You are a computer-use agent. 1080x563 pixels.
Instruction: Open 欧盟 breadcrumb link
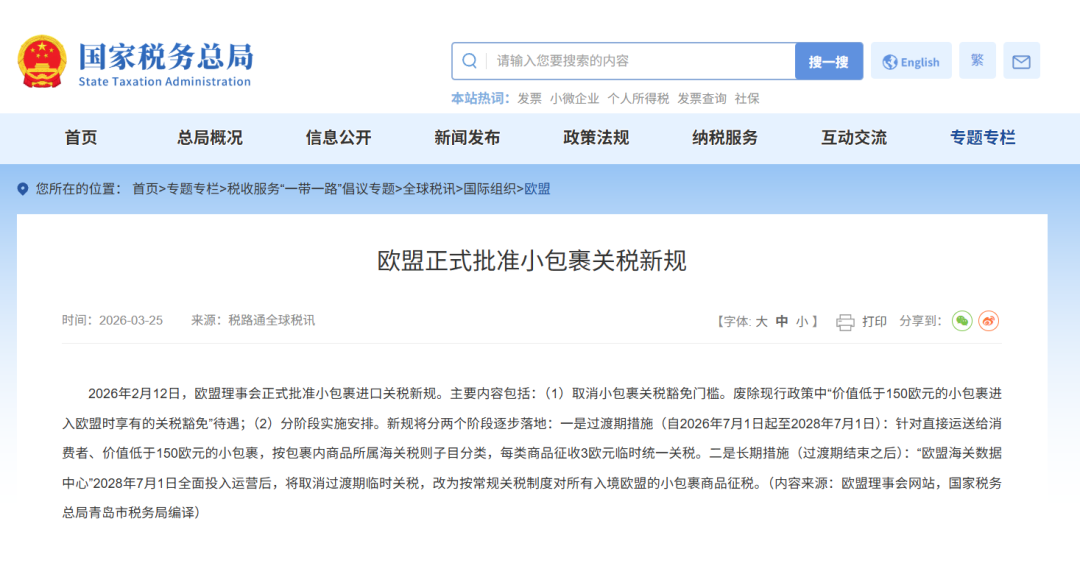click(x=537, y=189)
